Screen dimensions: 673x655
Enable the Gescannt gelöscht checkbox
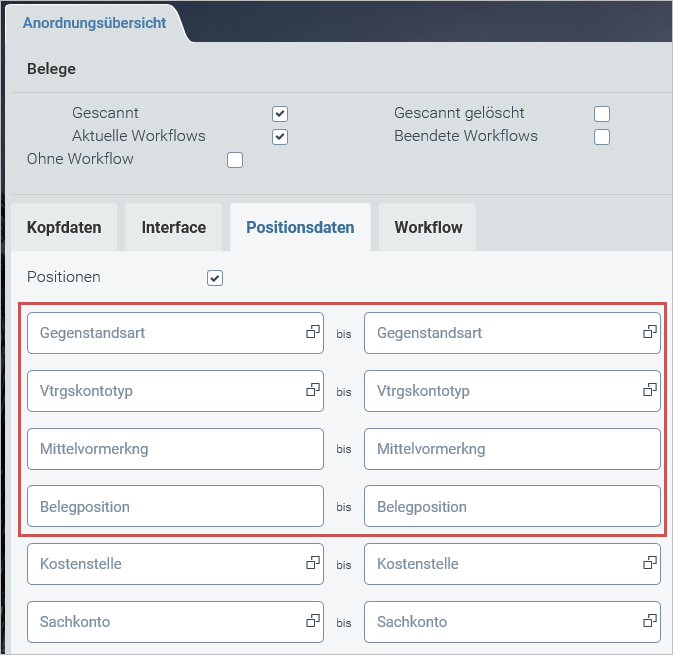coord(602,114)
